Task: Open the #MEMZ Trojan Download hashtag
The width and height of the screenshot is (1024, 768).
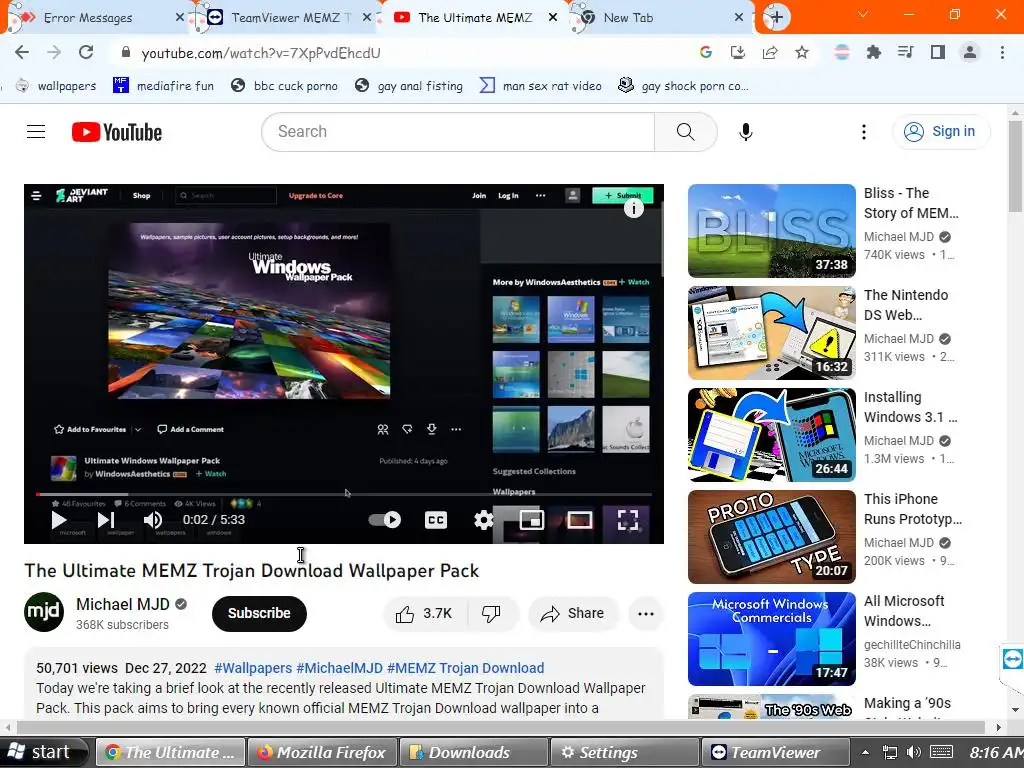Action: 465,668
